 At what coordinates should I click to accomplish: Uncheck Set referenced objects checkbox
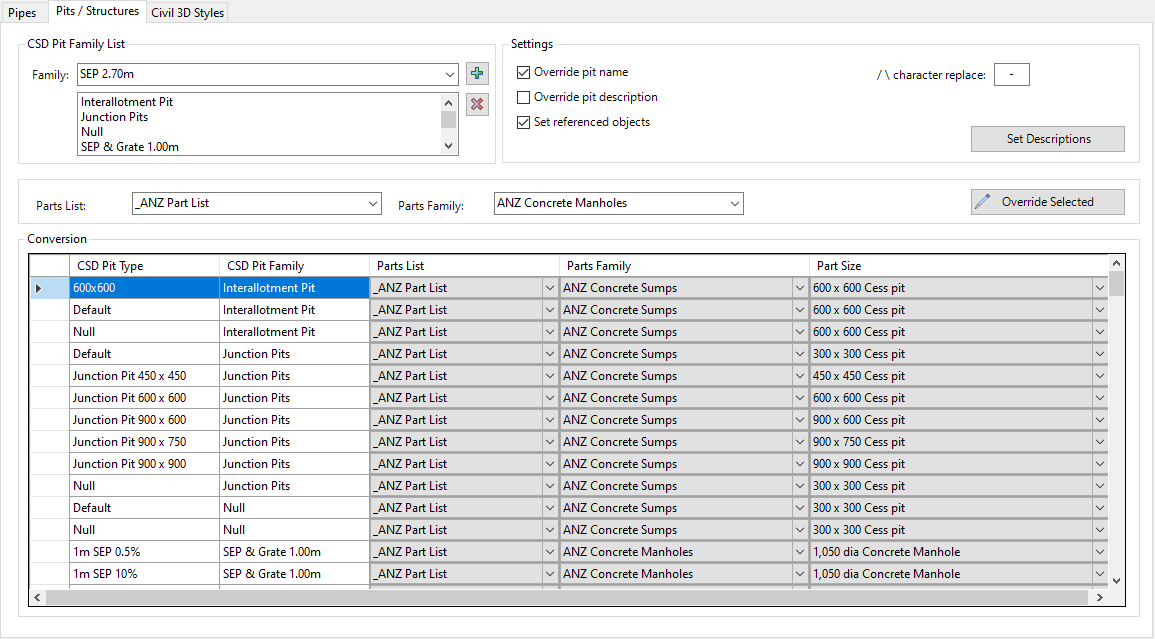[524, 122]
